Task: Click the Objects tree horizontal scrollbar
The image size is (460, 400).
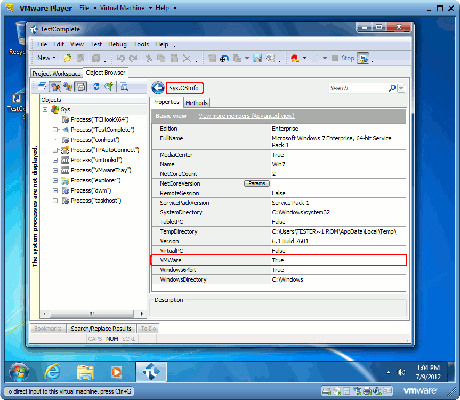Action: tap(92, 314)
